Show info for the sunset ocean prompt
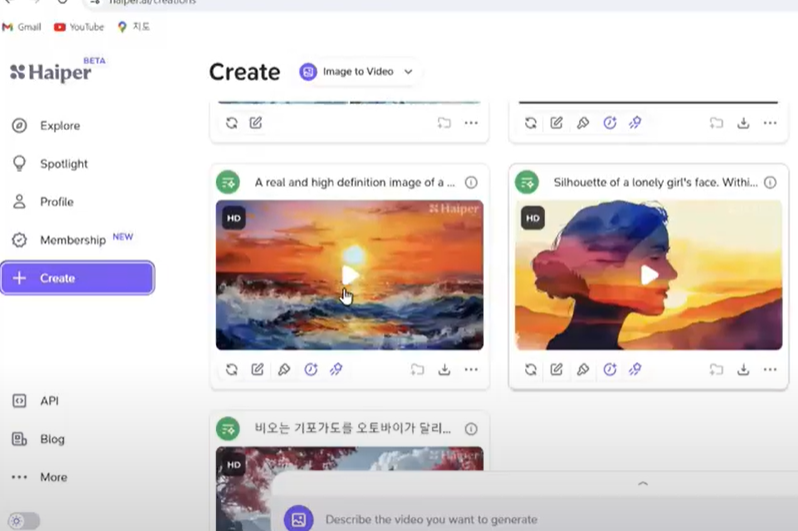The width and height of the screenshot is (798, 531). tap(471, 182)
